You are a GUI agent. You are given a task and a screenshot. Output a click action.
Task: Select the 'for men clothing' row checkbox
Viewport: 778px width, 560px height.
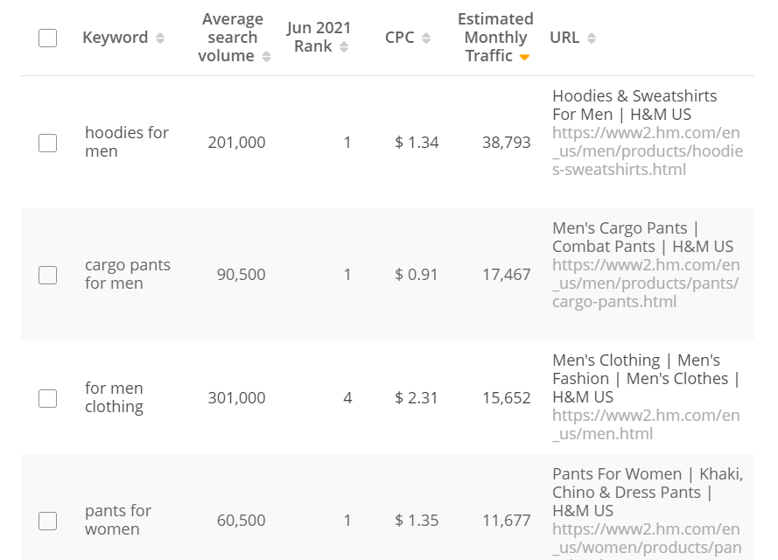[x=48, y=398]
